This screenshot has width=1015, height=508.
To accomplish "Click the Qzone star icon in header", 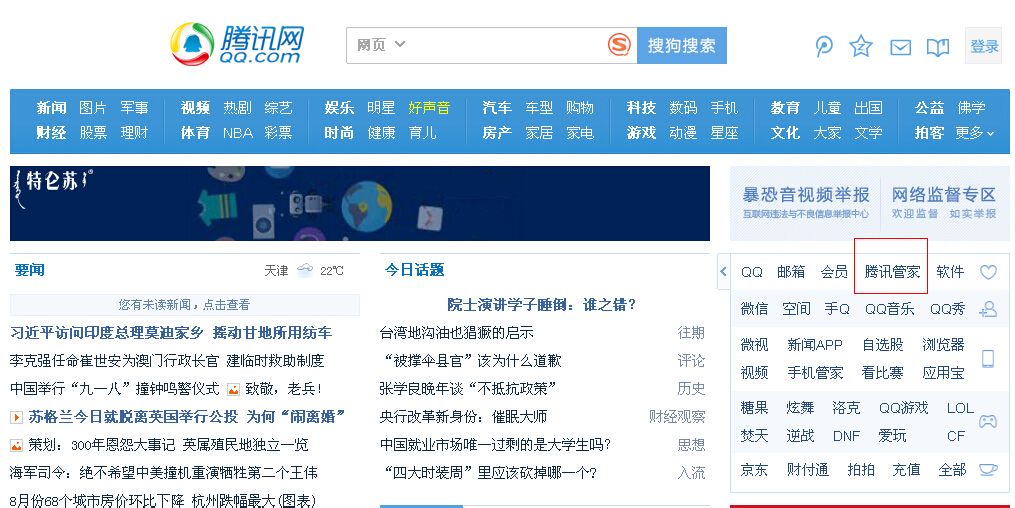I will point(861,46).
